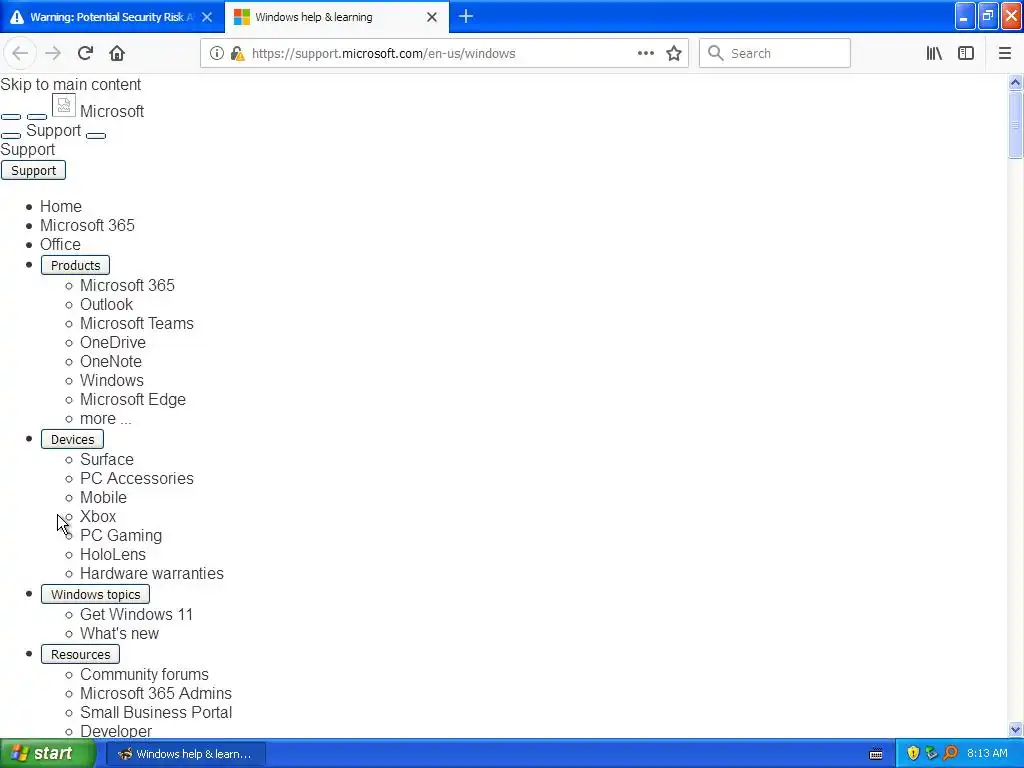Open the Community forums link
The image size is (1024, 768).
[144, 674]
